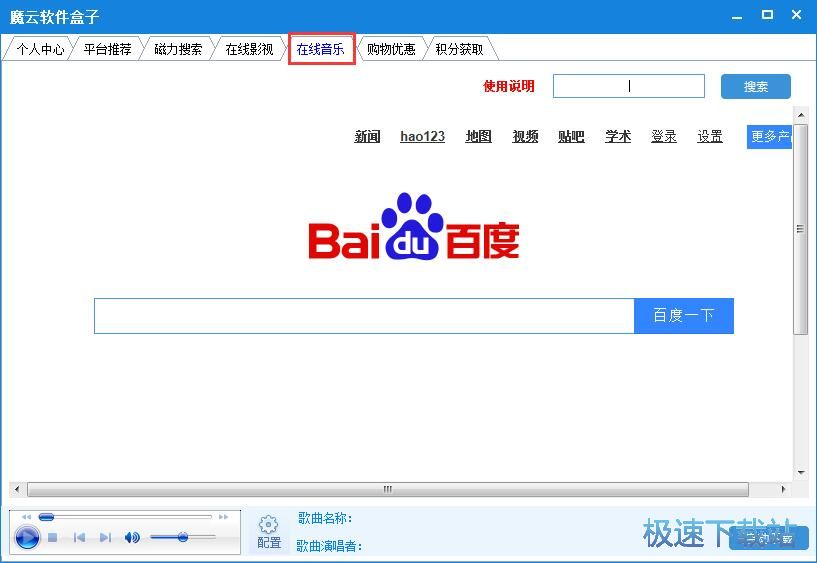Close the 魔云软件盒子 window
This screenshot has width=817, height=563.
coord(797,15)
